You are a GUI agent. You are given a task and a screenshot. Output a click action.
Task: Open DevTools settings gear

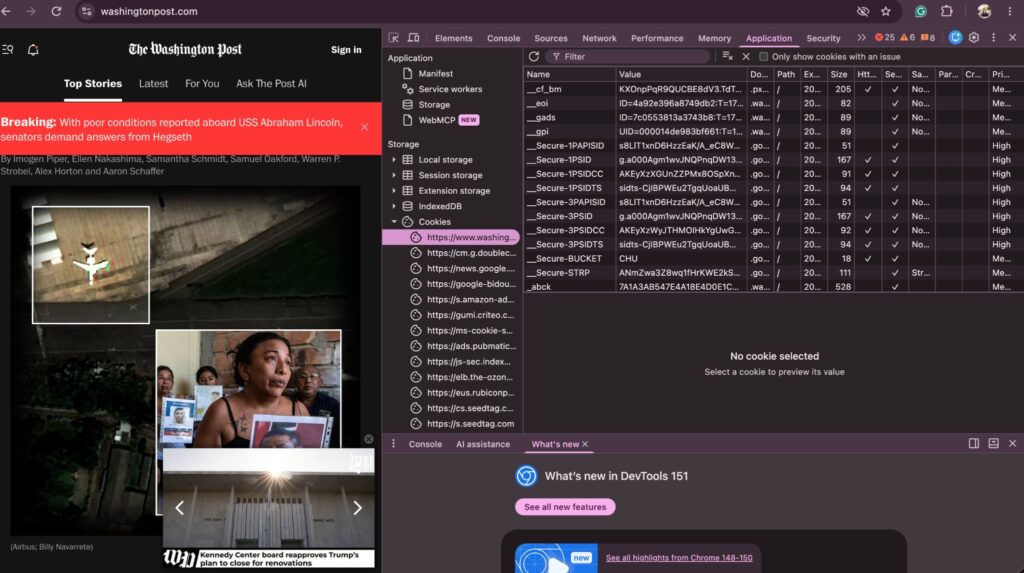tap(974, 38)
